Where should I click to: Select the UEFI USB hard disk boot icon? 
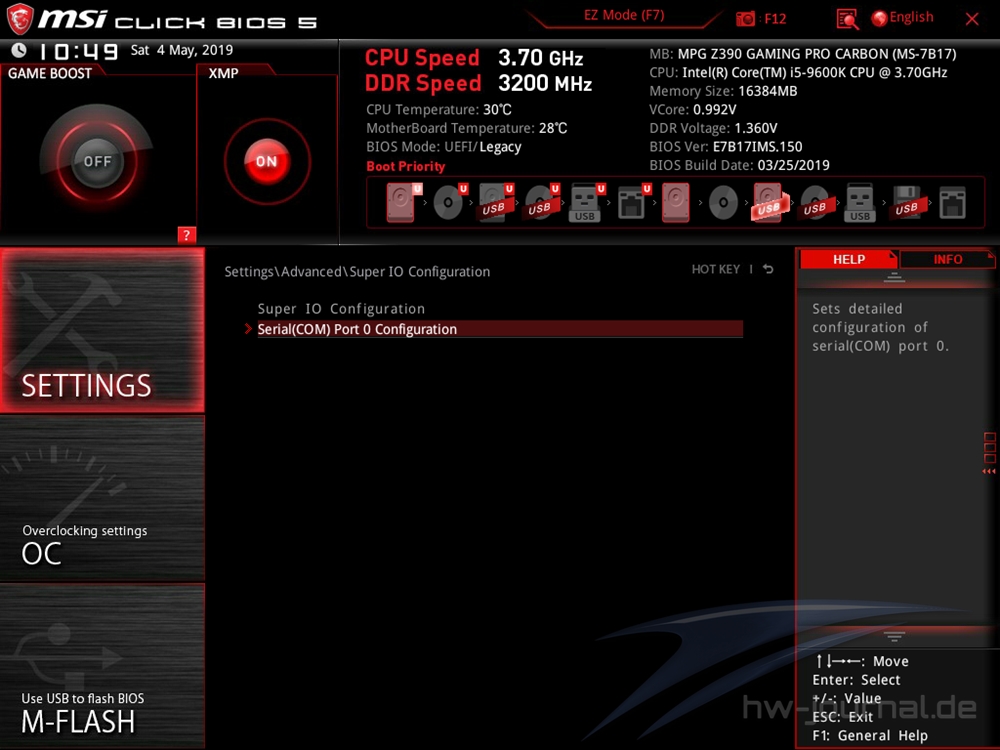coord(496,203)
